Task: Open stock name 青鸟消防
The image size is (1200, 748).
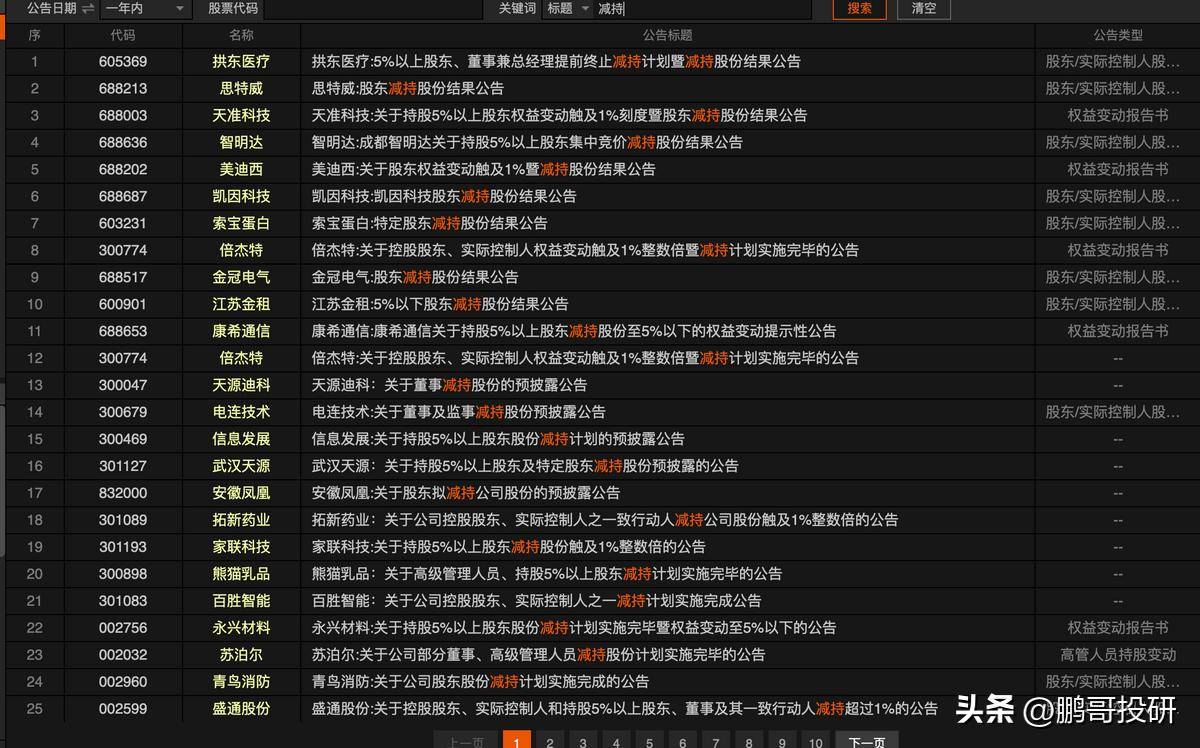Action: (x=241, y=682)
